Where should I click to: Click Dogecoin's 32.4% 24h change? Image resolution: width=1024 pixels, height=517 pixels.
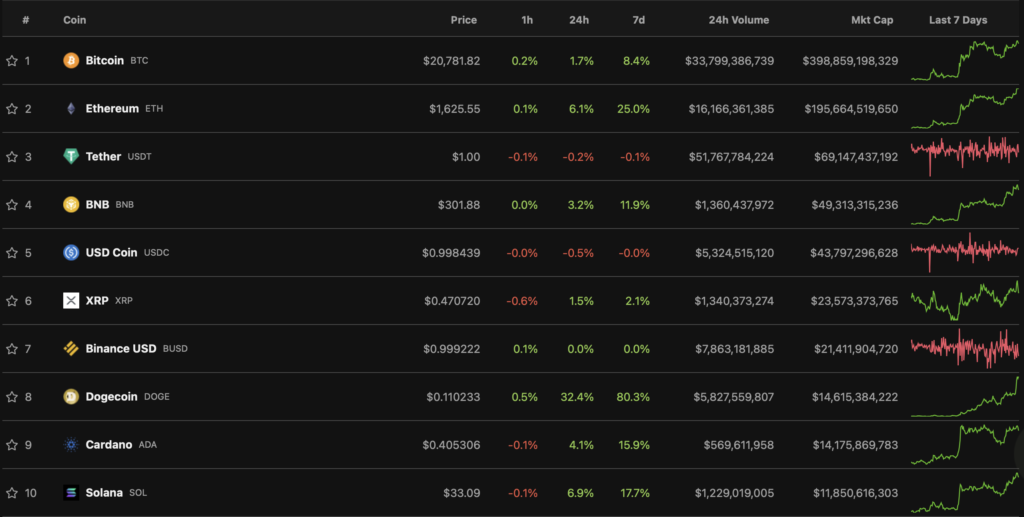point(577,397)
